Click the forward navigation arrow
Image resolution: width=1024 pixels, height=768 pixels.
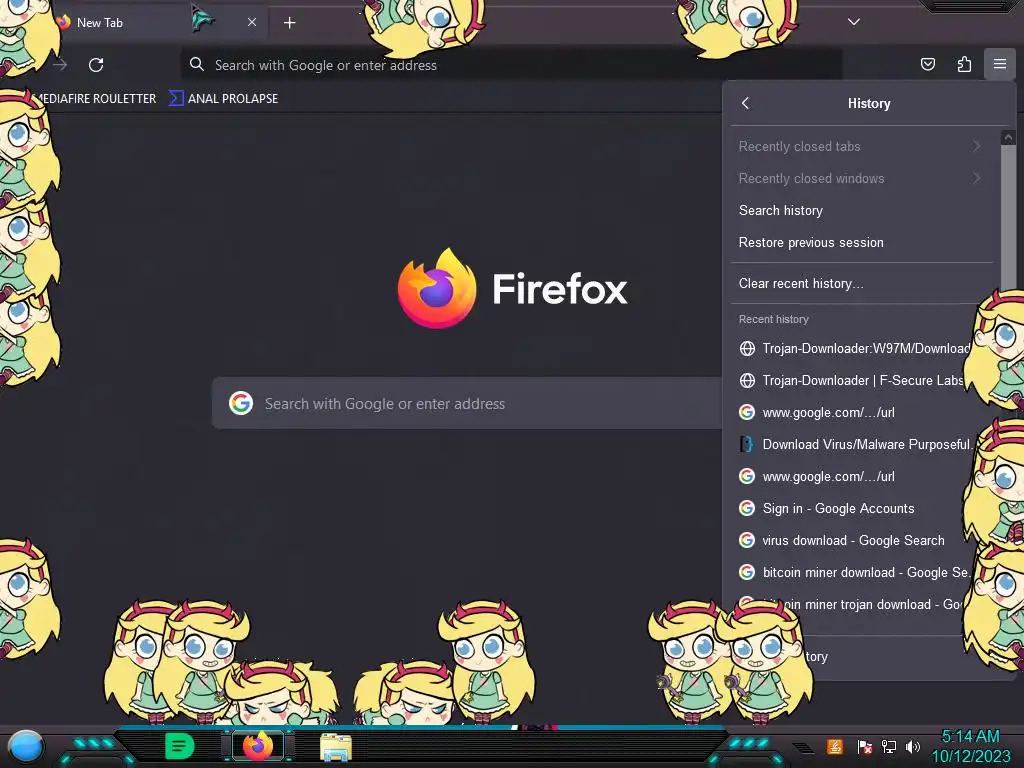[x=60, y=65]
